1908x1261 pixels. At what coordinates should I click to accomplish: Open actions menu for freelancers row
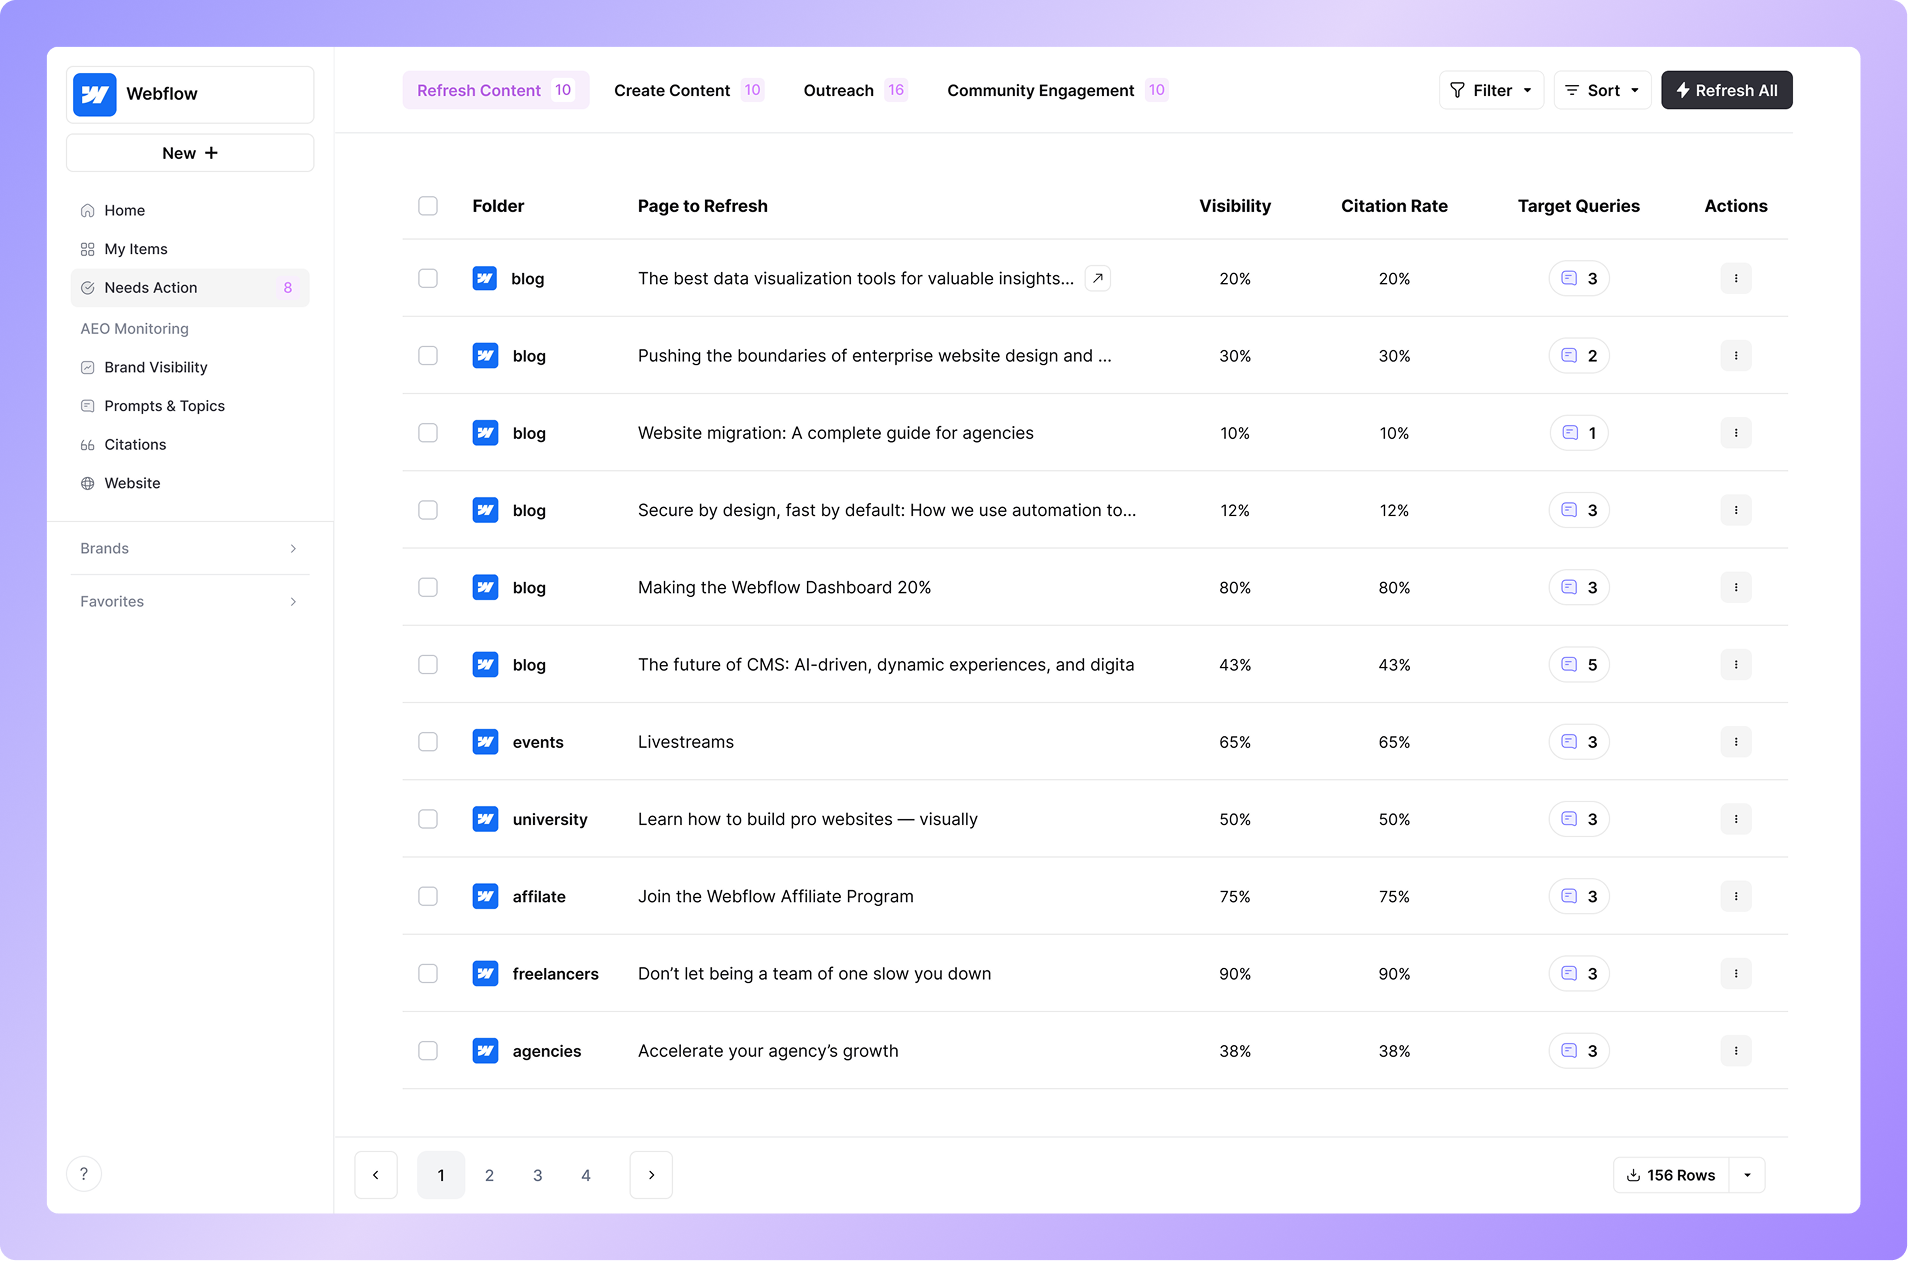click(1736, 974)
